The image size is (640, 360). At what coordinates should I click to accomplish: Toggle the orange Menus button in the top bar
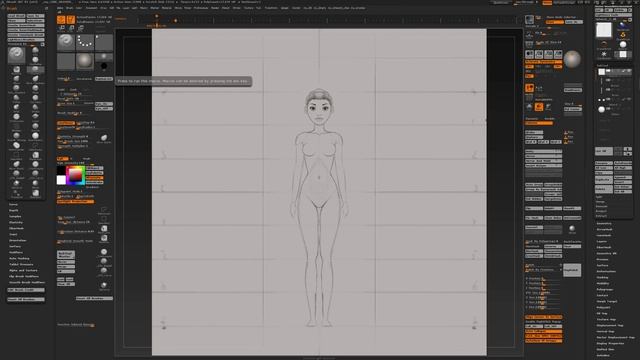[x=547, y=2]
